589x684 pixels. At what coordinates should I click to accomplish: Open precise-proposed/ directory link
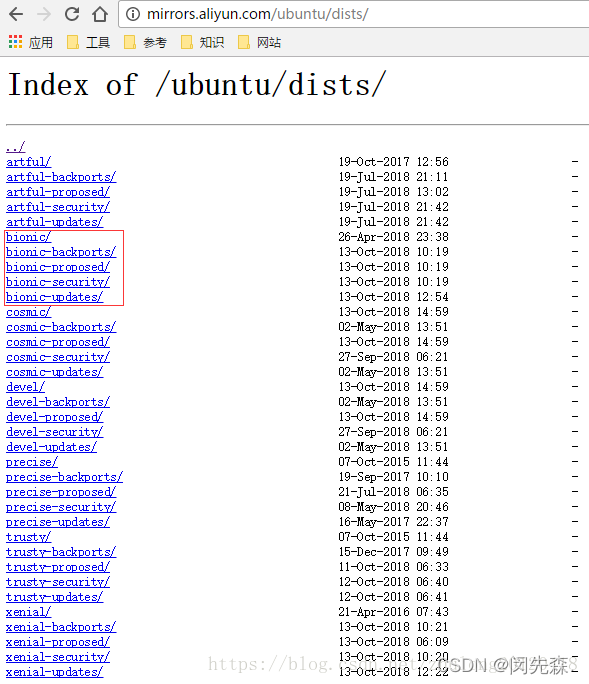pyautogui.click(x=61, y=492)
